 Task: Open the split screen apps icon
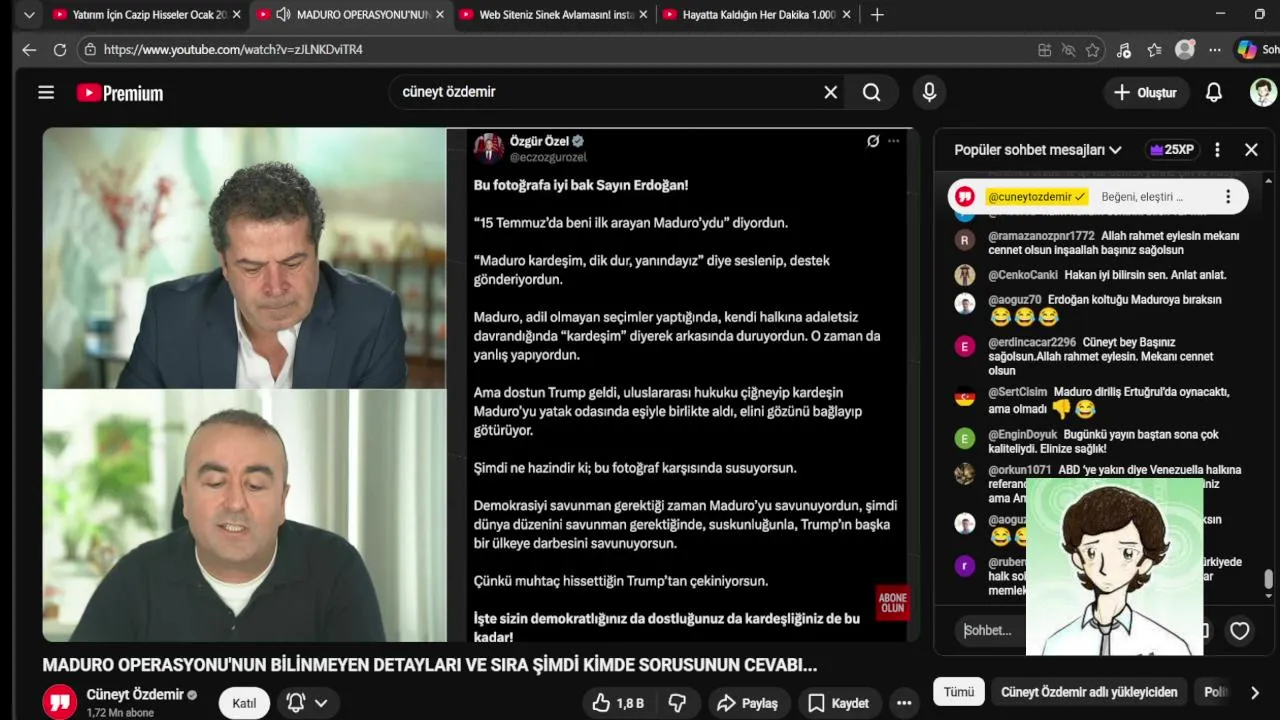tap(1045, 50)
